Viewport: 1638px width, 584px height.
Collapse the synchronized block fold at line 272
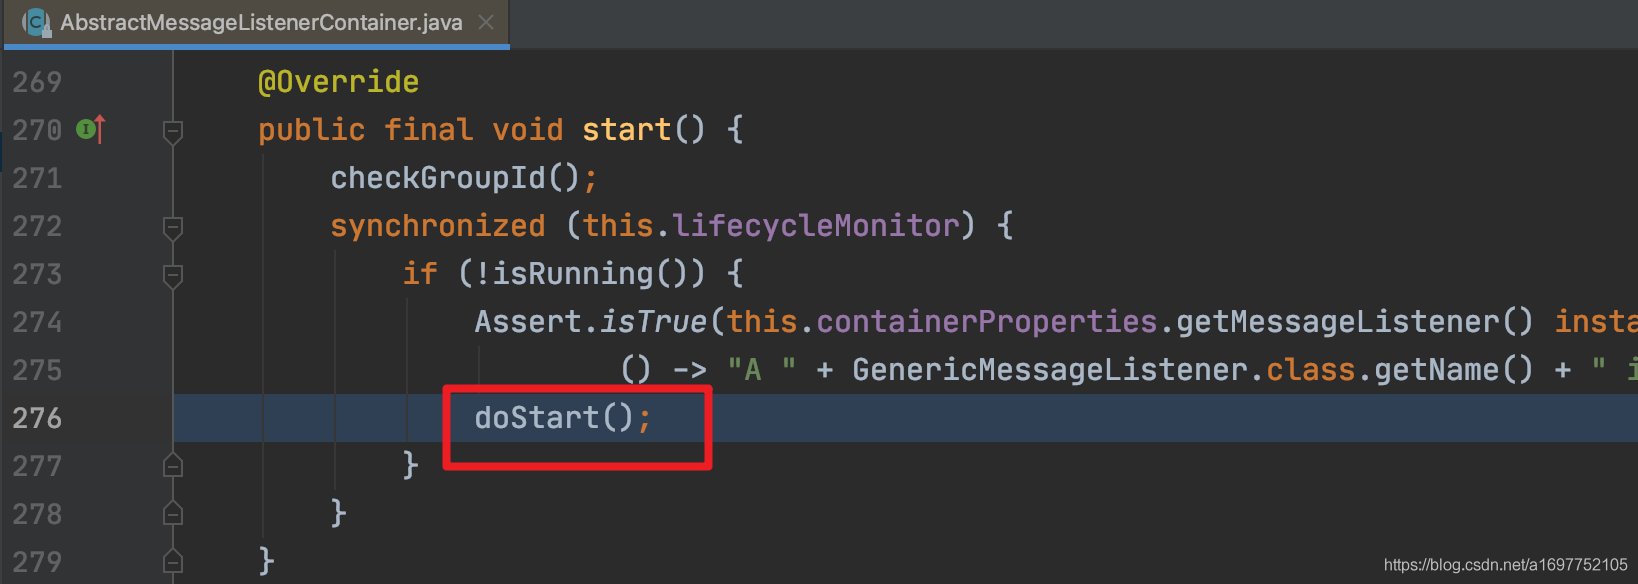(x=173, y=227)
